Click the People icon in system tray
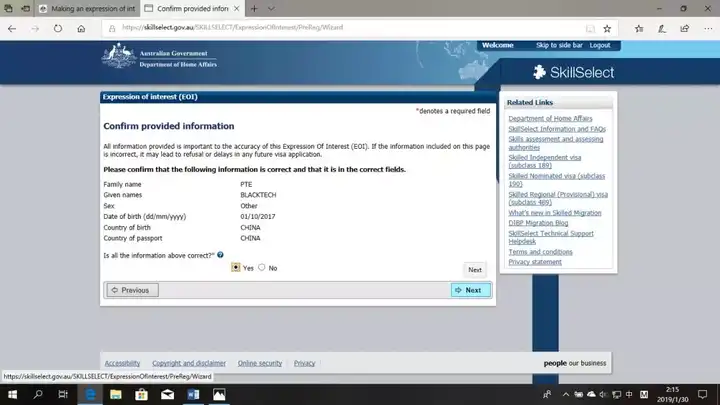The height and width of the screenshot is (405, 720). [547, 394]
